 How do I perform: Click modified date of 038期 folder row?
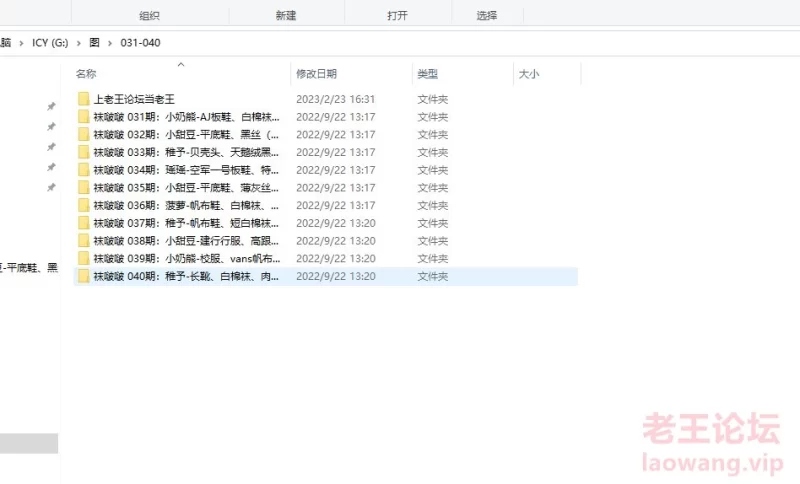coord(336,241)
